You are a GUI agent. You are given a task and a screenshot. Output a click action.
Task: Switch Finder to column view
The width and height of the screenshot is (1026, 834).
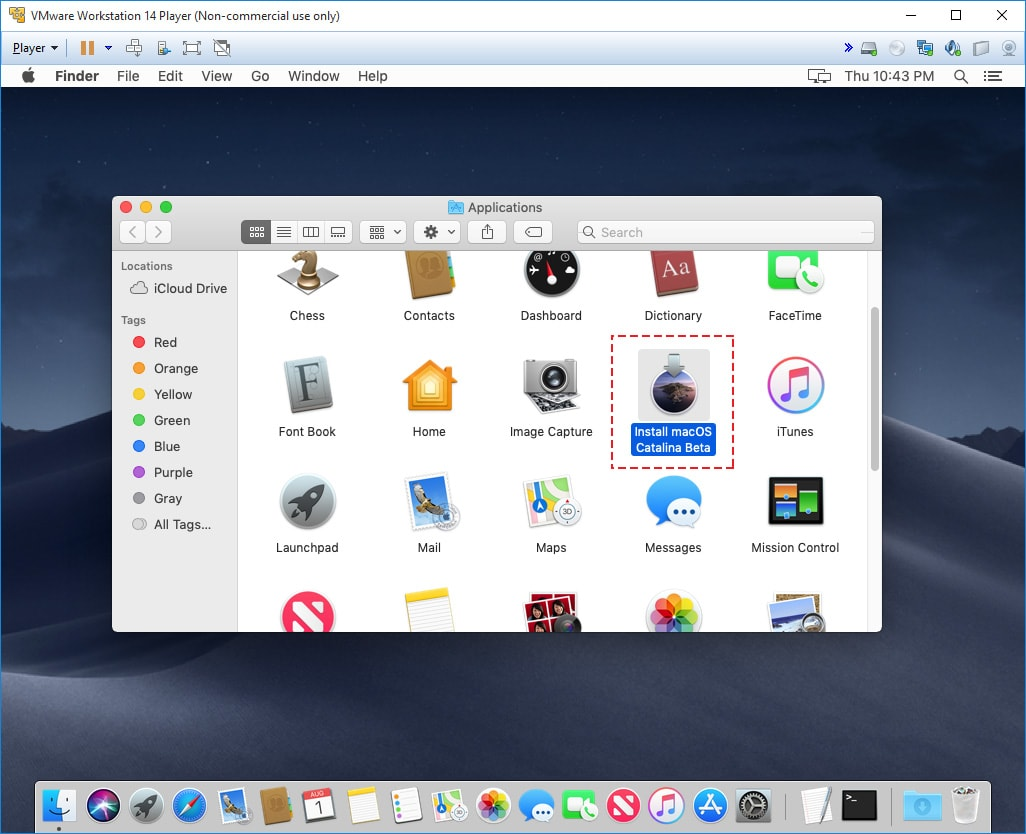(311, 231)
